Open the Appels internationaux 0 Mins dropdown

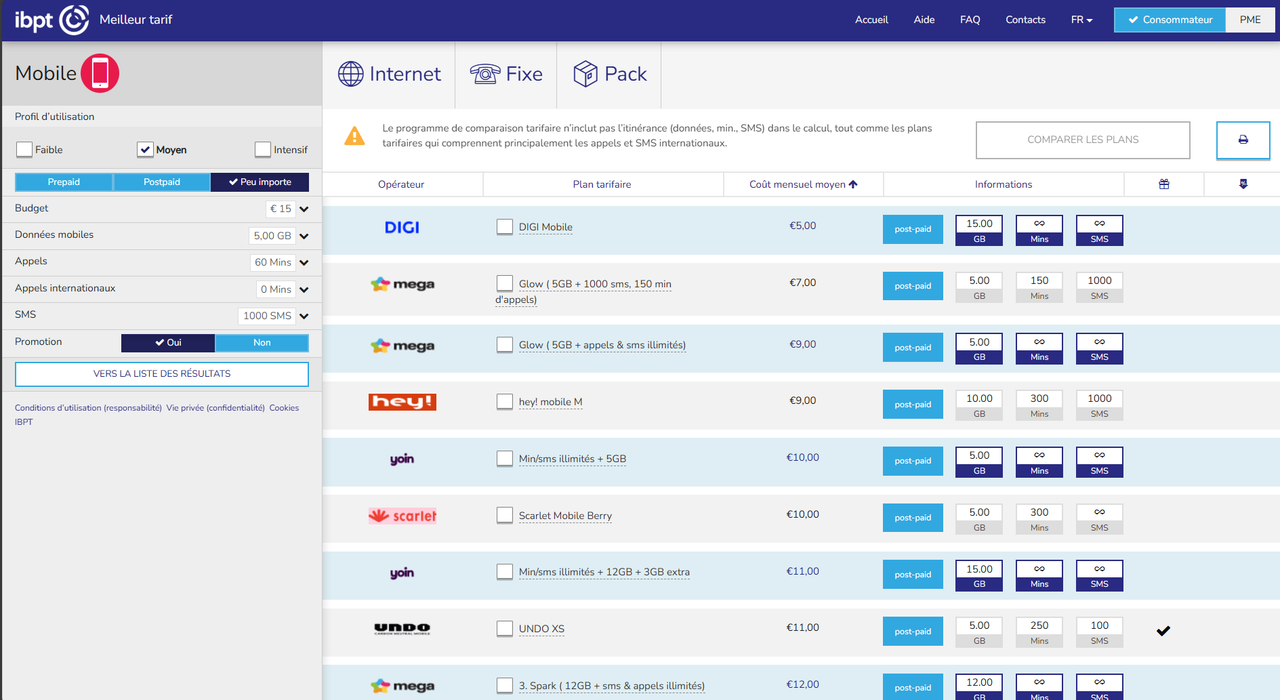[283, 289]
